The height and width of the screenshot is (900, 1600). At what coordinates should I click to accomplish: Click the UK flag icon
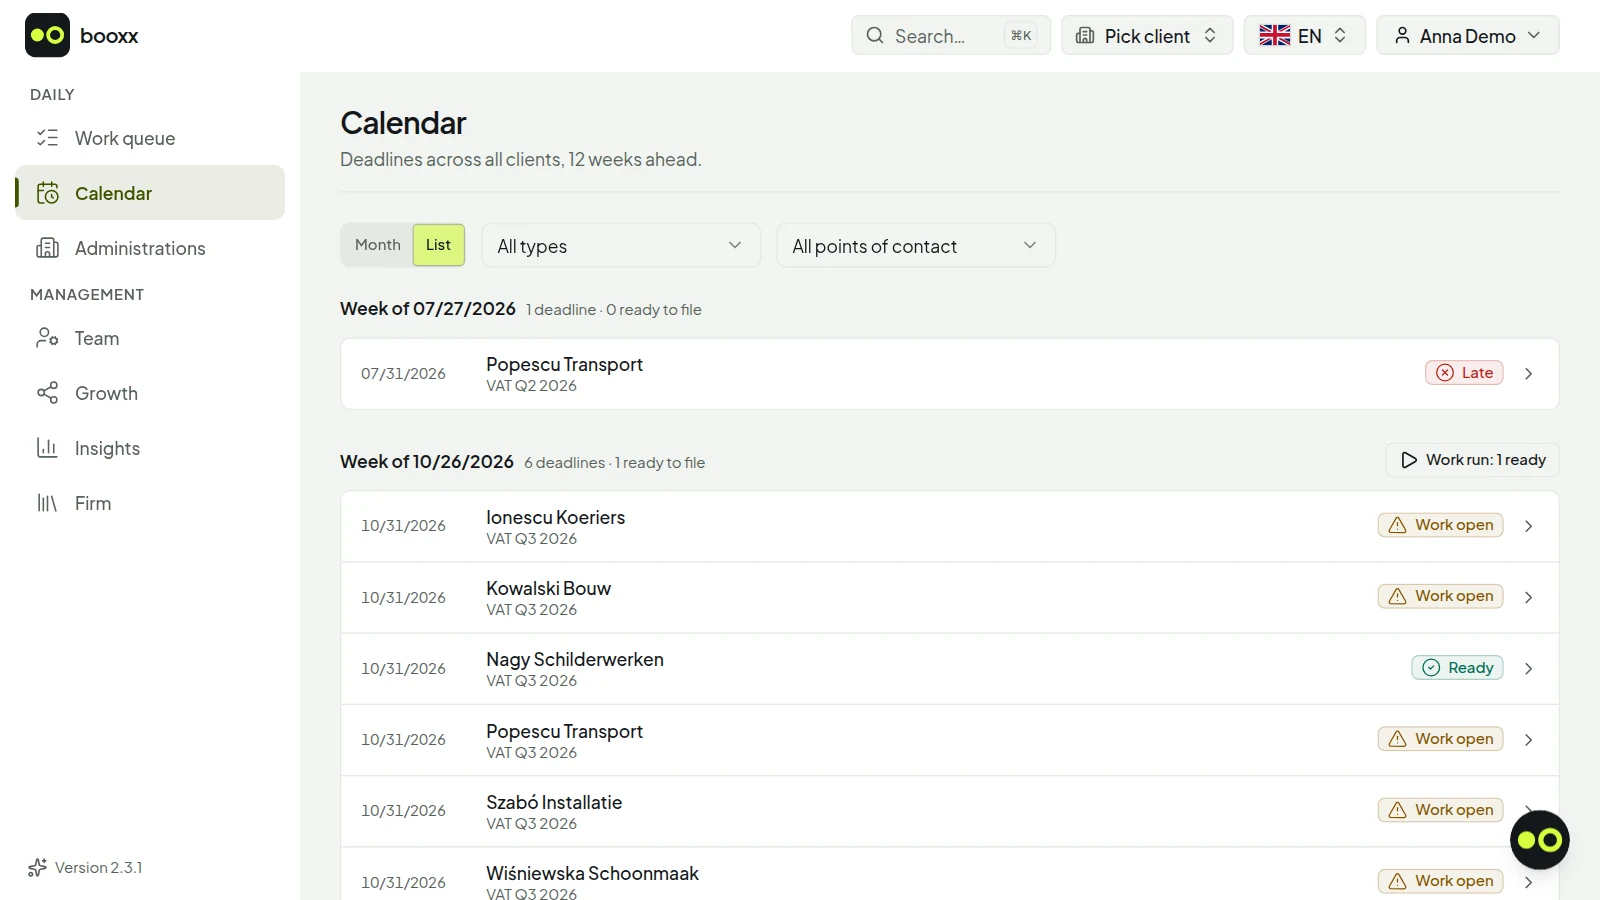coord(1274,35)
